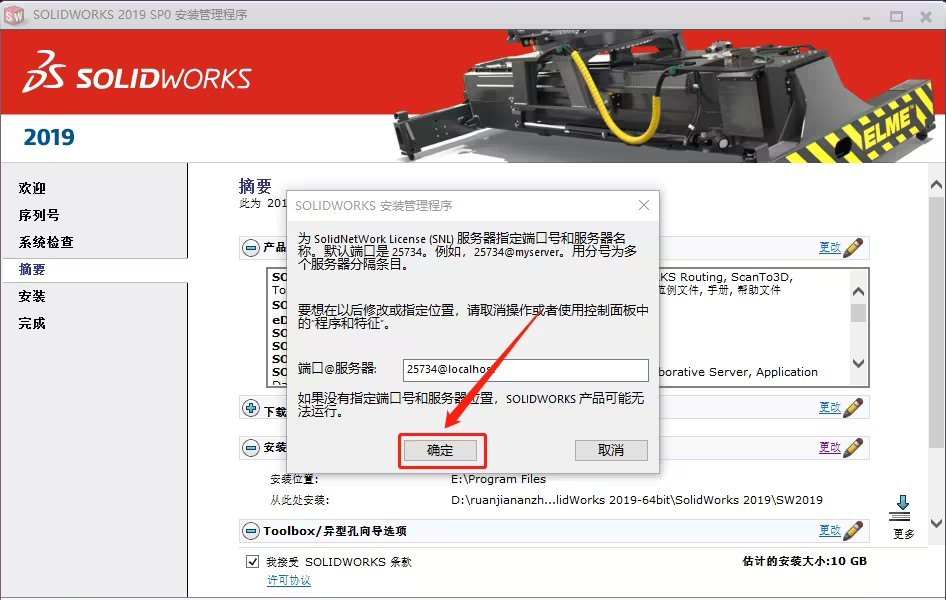Expand the 下载 options section
This screenshot has width=946, height=600.
251,408
